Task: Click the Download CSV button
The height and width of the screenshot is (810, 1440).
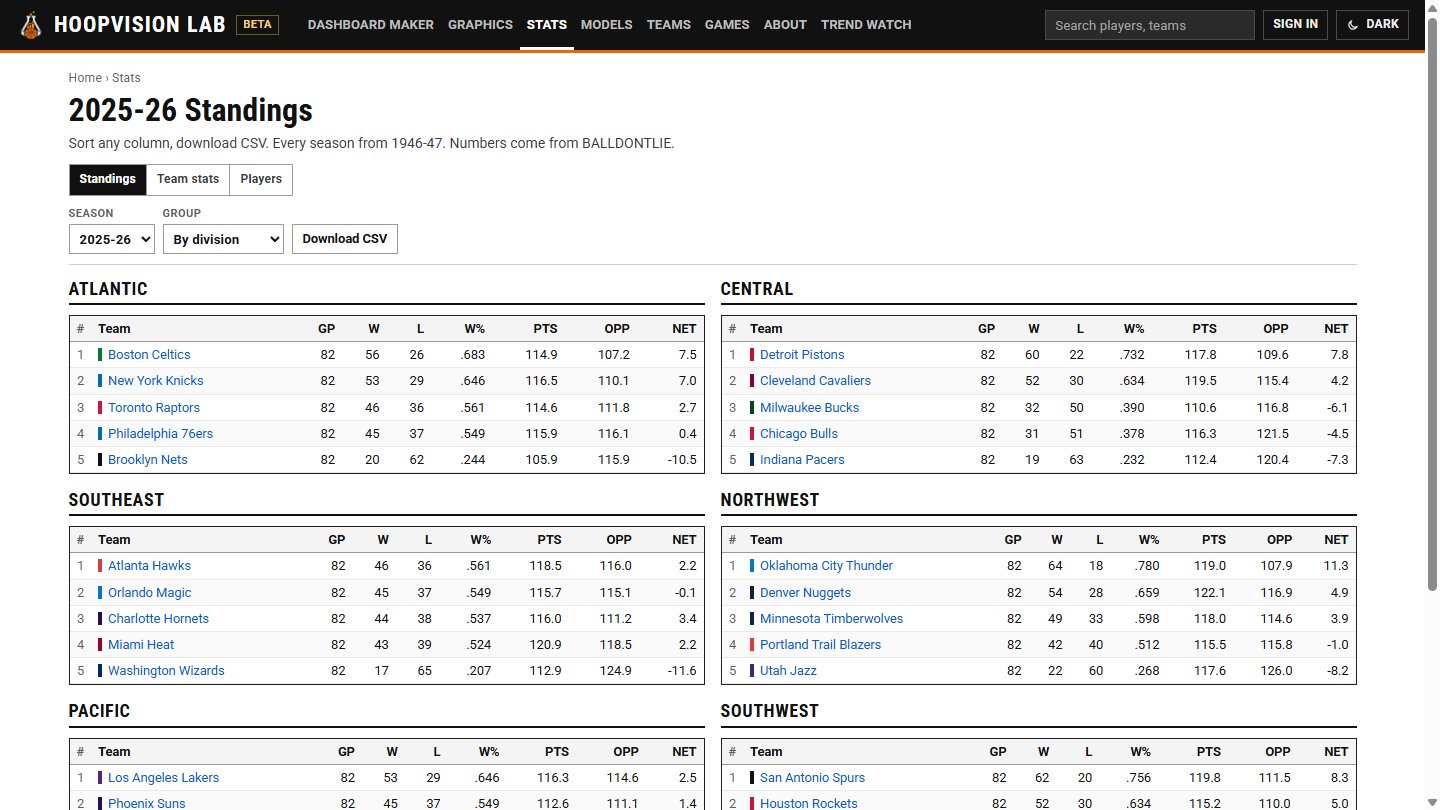Action: coord(345,239)
